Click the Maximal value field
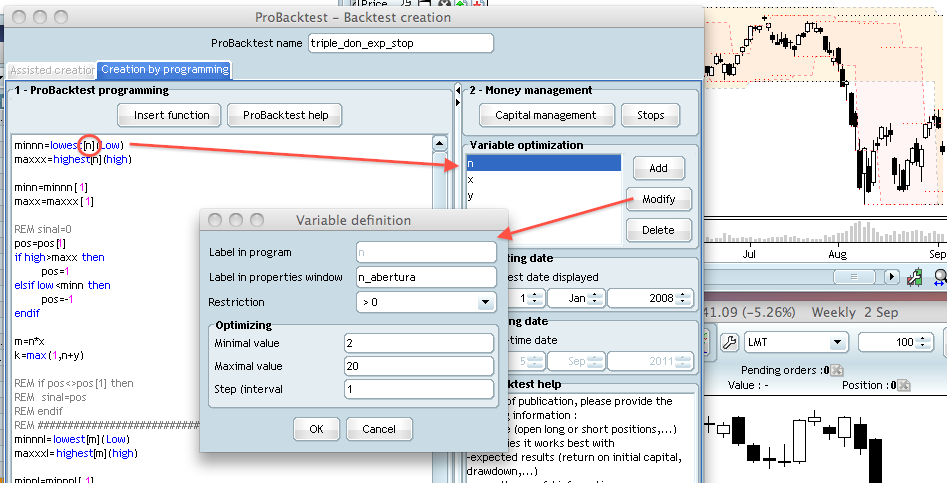The image size is (947, 483). (419, 366)
